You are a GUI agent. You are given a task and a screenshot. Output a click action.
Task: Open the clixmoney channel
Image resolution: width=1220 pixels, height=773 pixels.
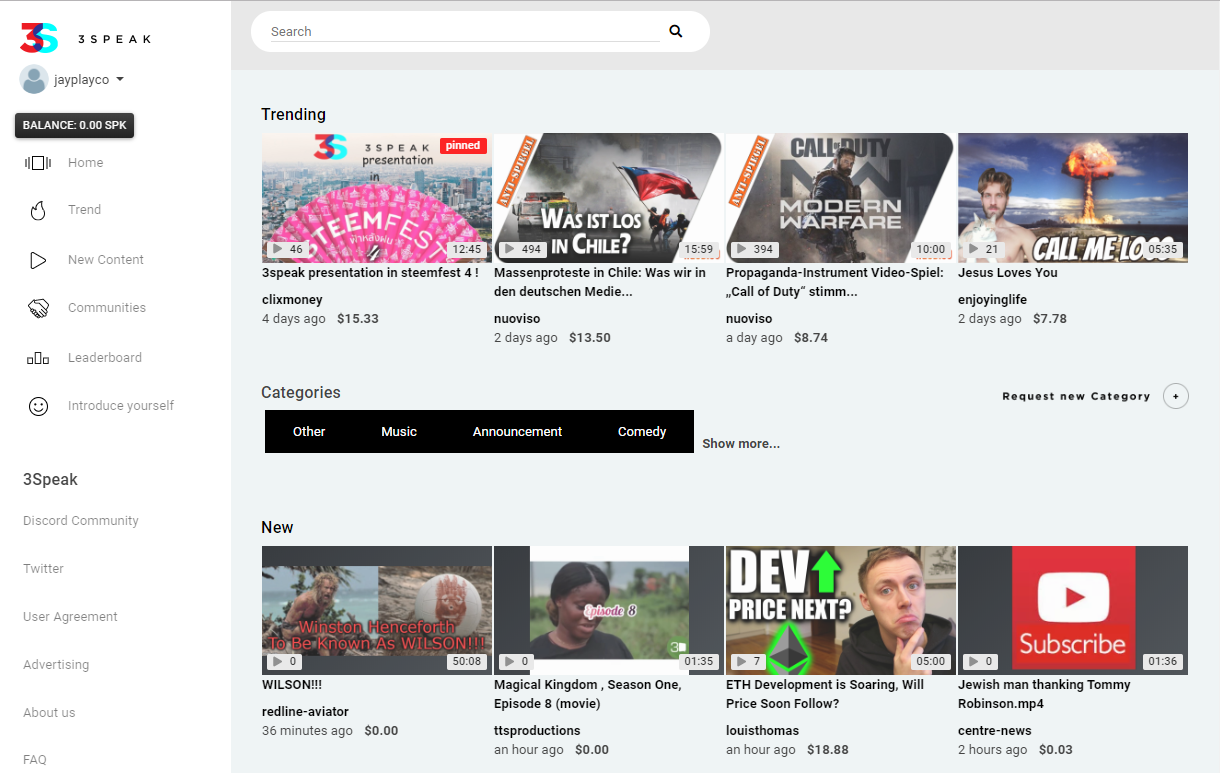pyautogui.click(x=292, y=300)
